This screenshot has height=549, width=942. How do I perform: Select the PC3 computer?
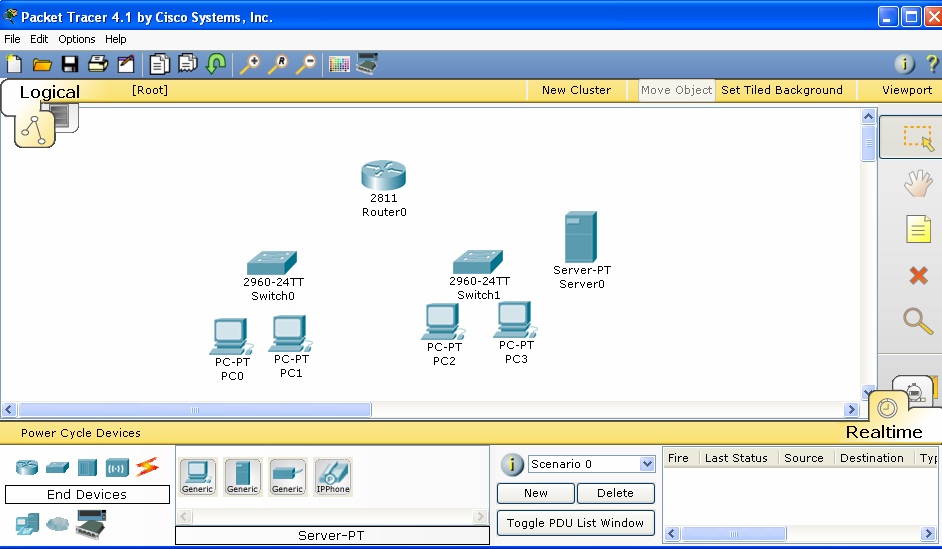click(x=515, y=320)
